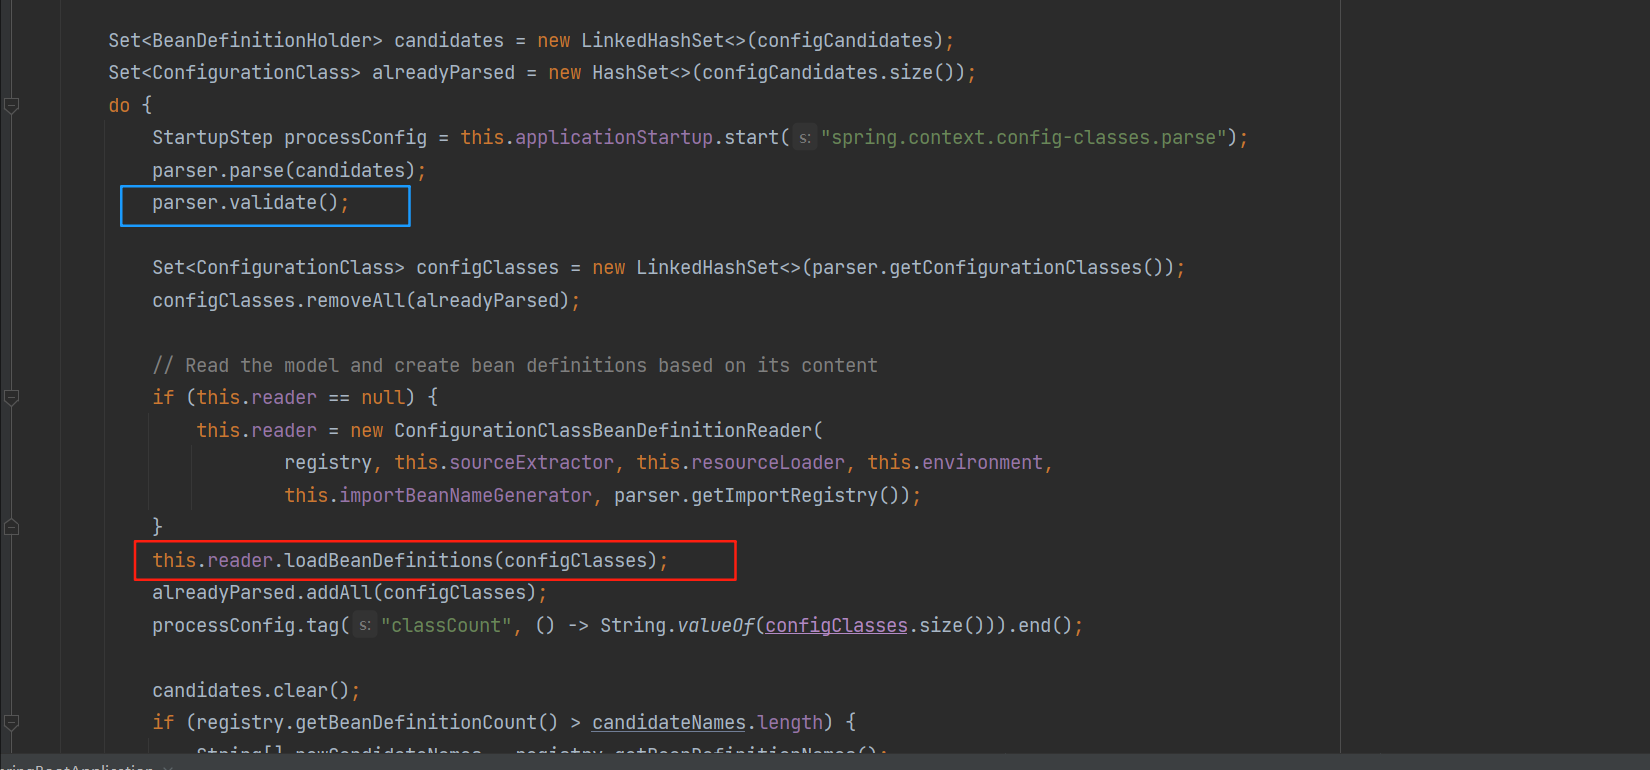Click 'getConfigurationClasses' method call

click(1016, 268)
